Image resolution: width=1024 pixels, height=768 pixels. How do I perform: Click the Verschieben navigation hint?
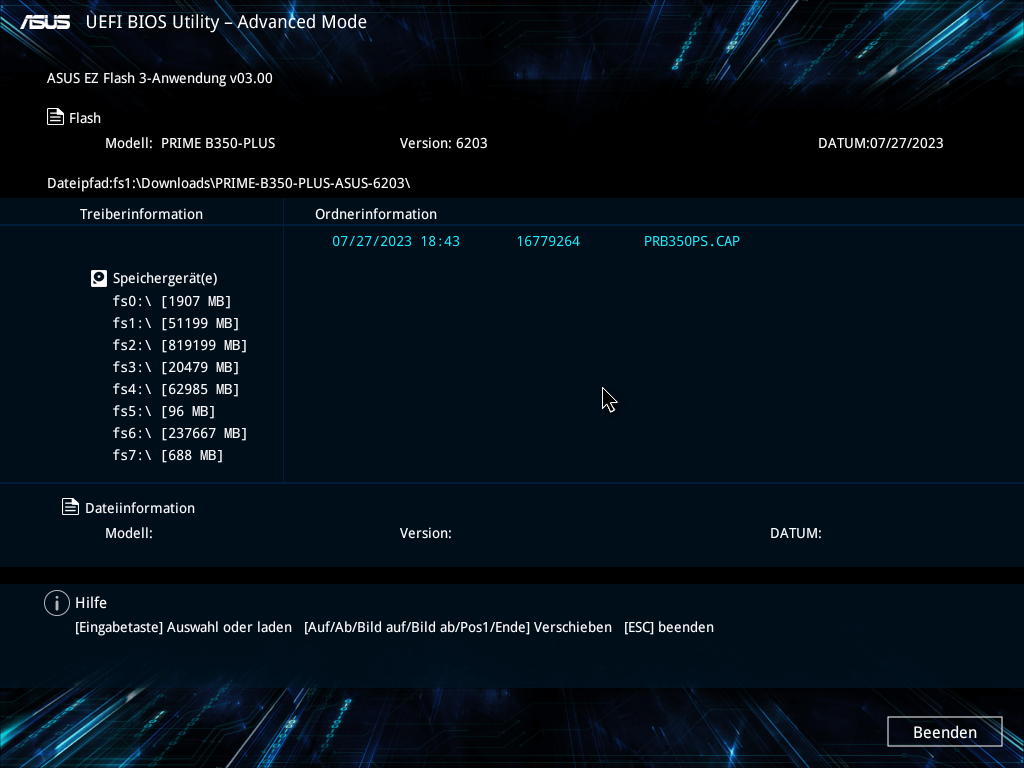pos(458,627)
